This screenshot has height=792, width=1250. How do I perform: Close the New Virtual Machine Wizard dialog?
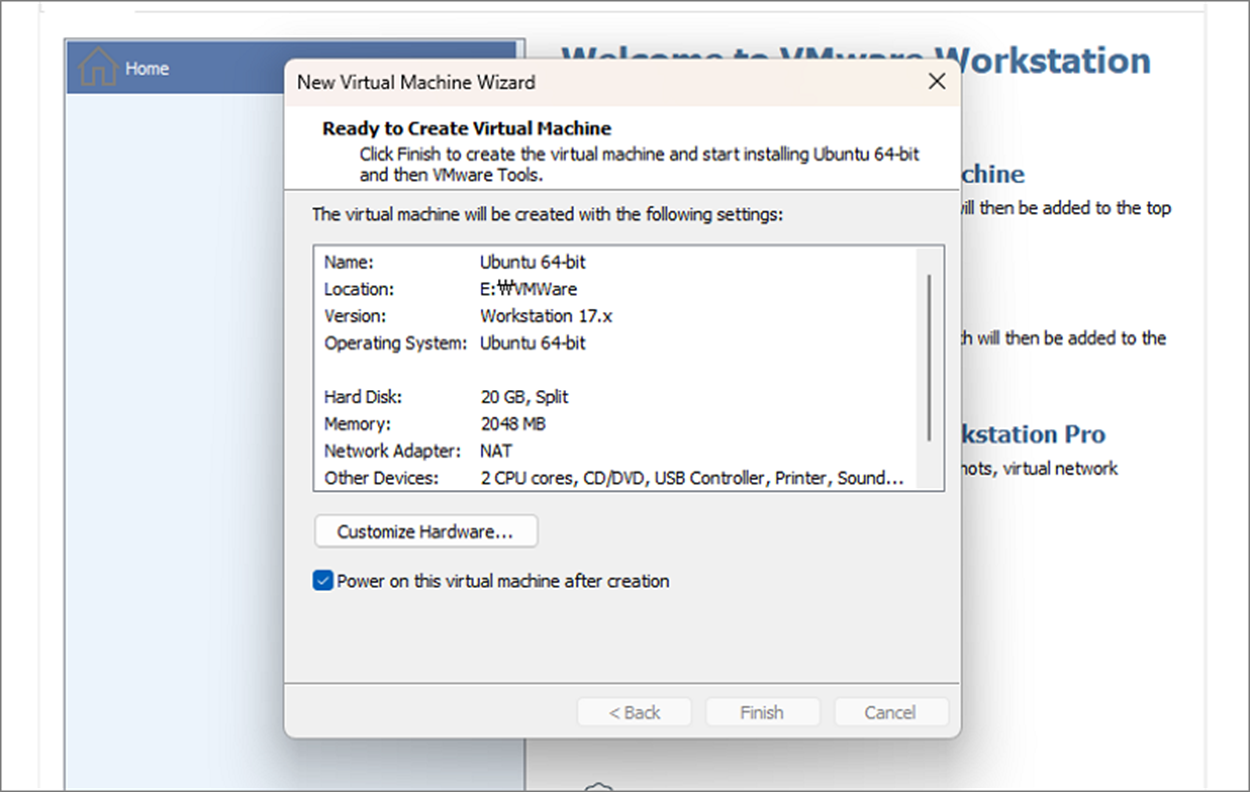[x=936, y=82]
